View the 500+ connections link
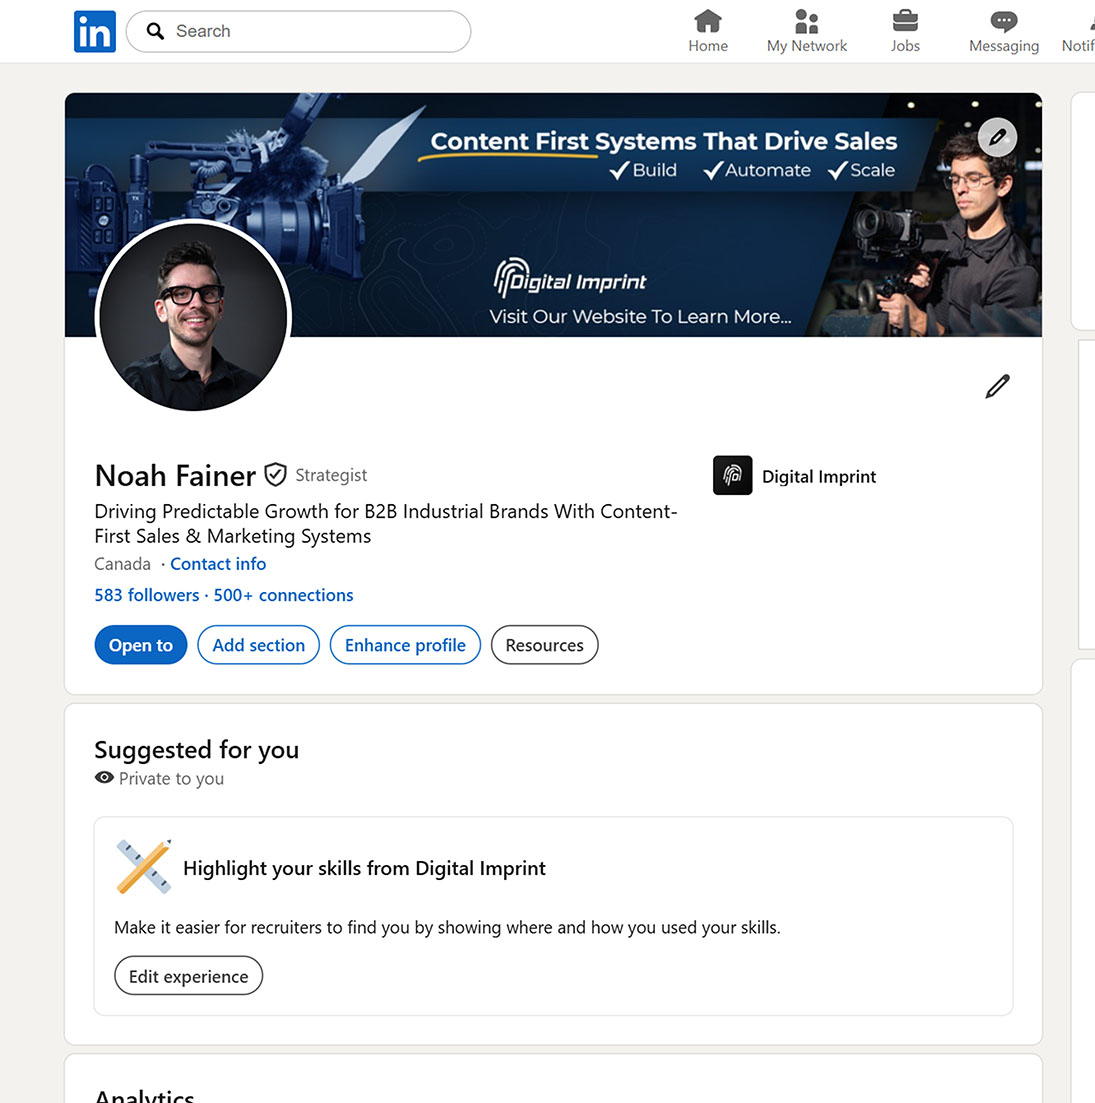Screen dimensions: 1095x1103 pos(283,595)
